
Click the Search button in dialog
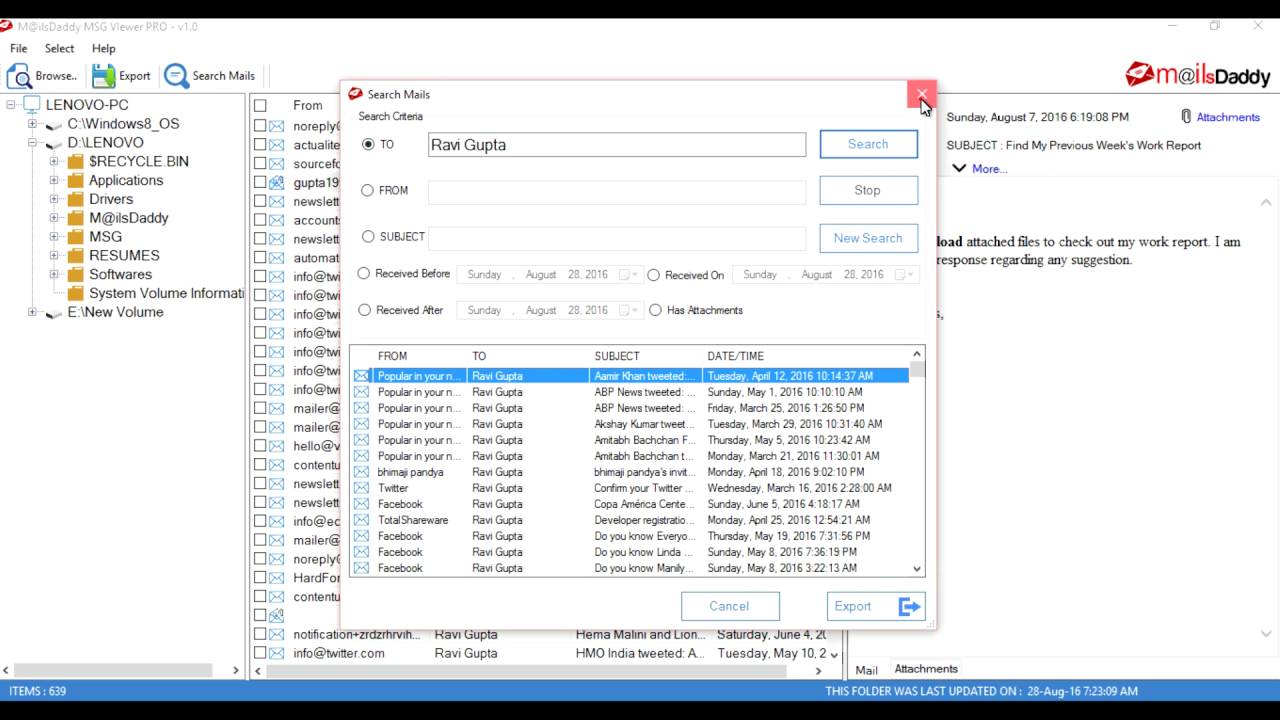coord(868,144)
